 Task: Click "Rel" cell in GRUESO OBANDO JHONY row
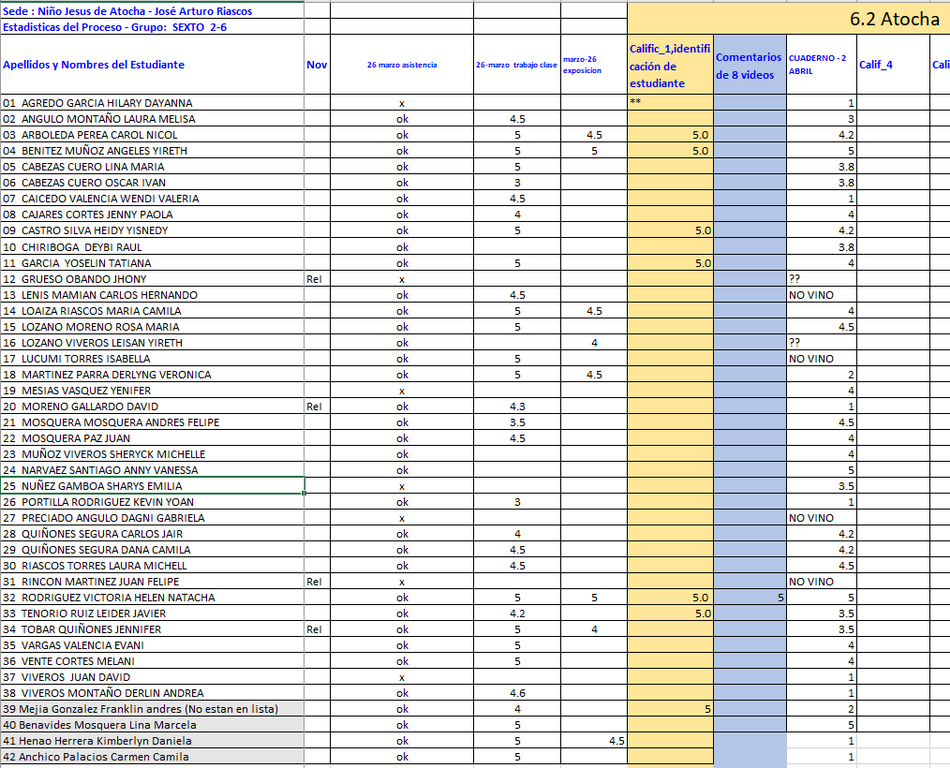coord(315,279)
